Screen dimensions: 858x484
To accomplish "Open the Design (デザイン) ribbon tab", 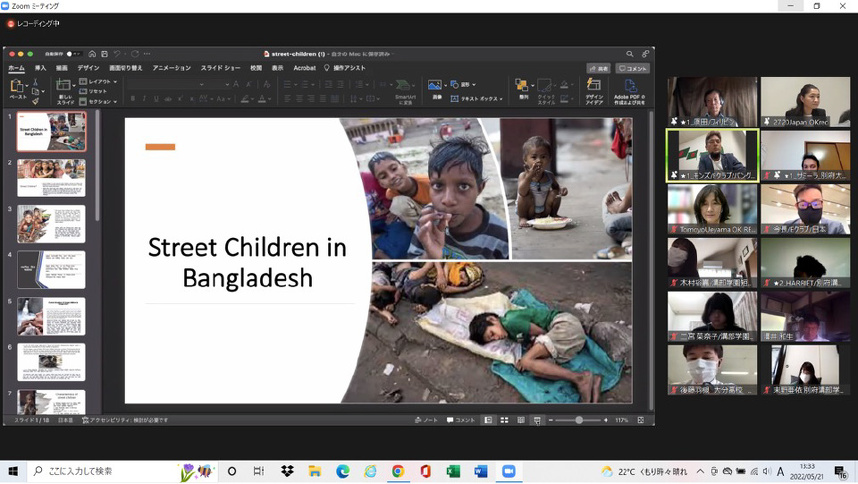I will tap(88, 68).
